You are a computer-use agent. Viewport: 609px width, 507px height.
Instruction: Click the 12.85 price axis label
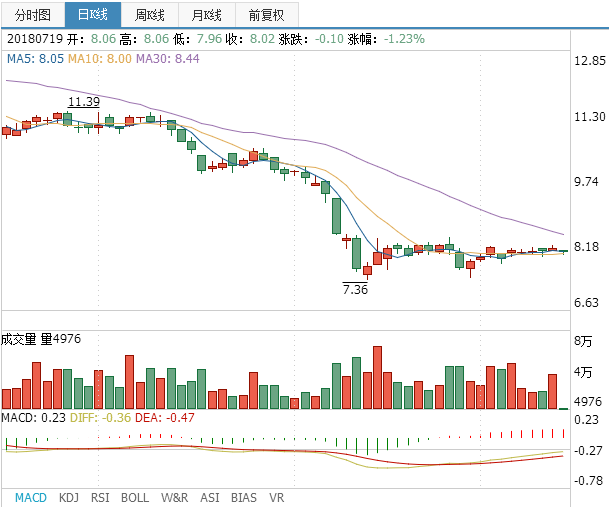point(590,61)
